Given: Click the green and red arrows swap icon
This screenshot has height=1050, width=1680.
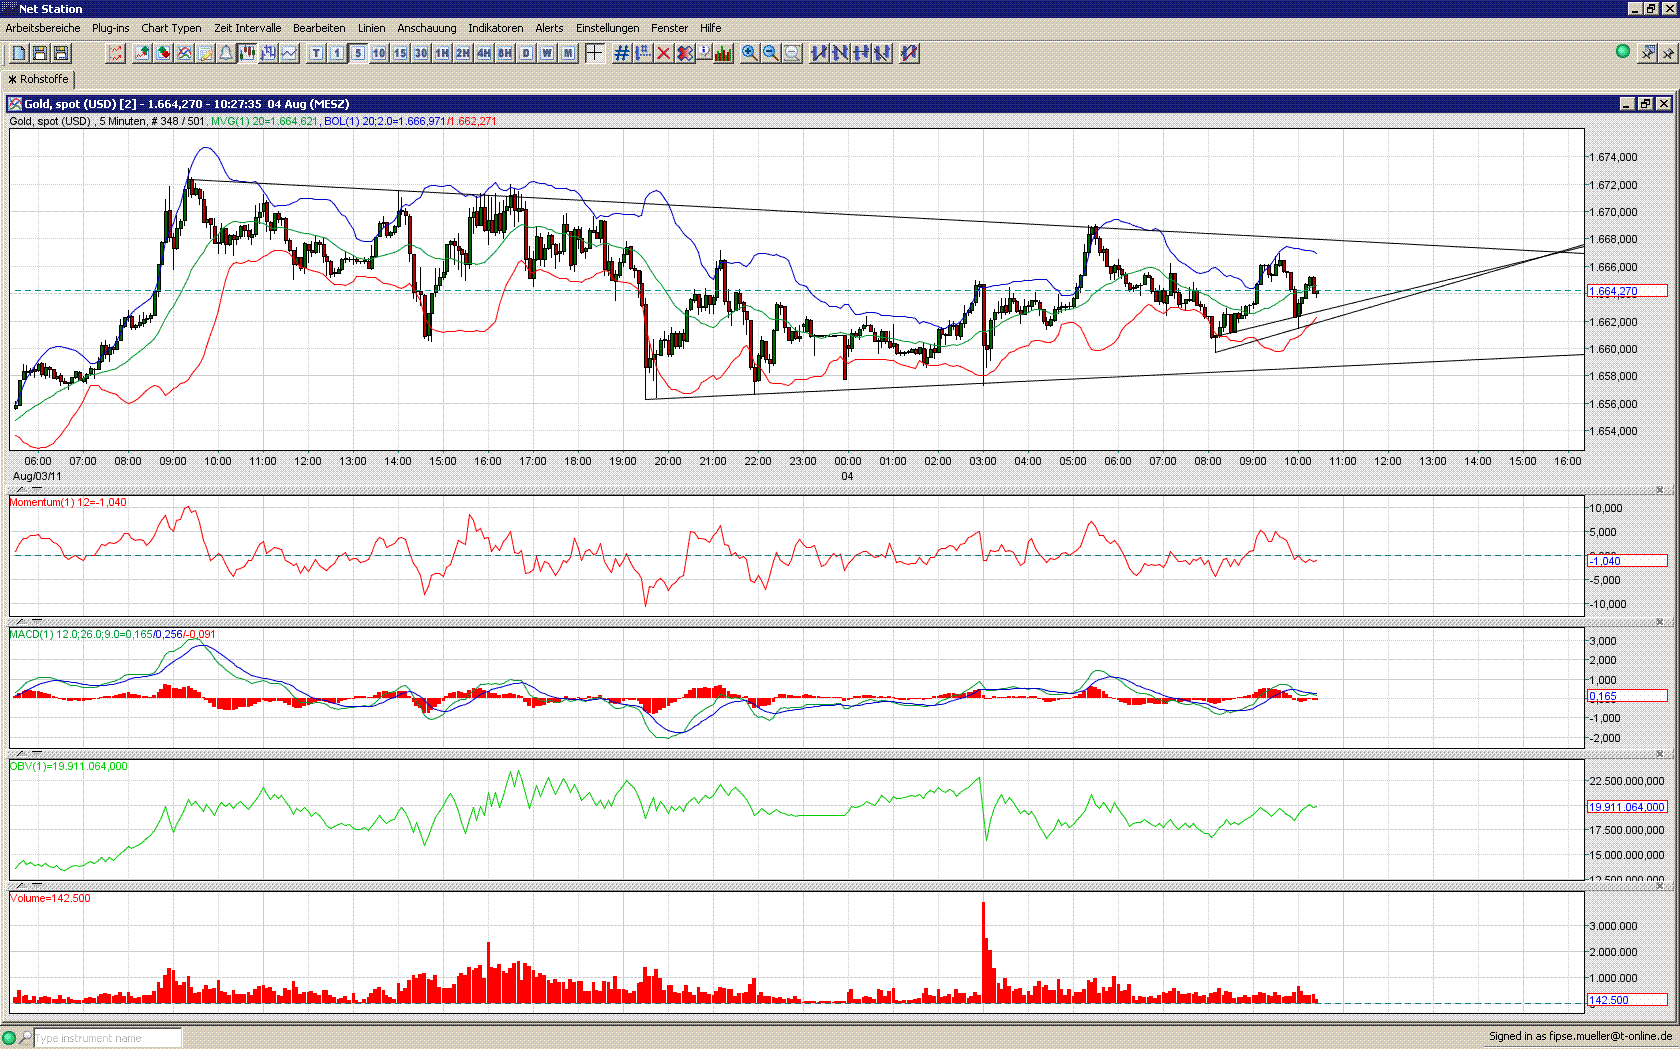Looking at the screenshot, I should click(164, 53).
